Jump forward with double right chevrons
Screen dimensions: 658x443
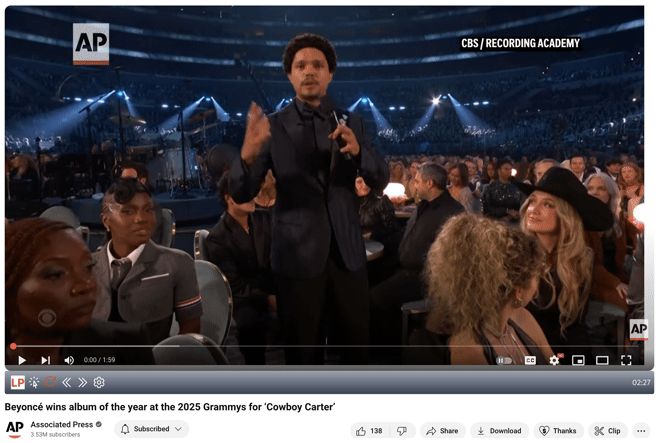click(83, 383)
